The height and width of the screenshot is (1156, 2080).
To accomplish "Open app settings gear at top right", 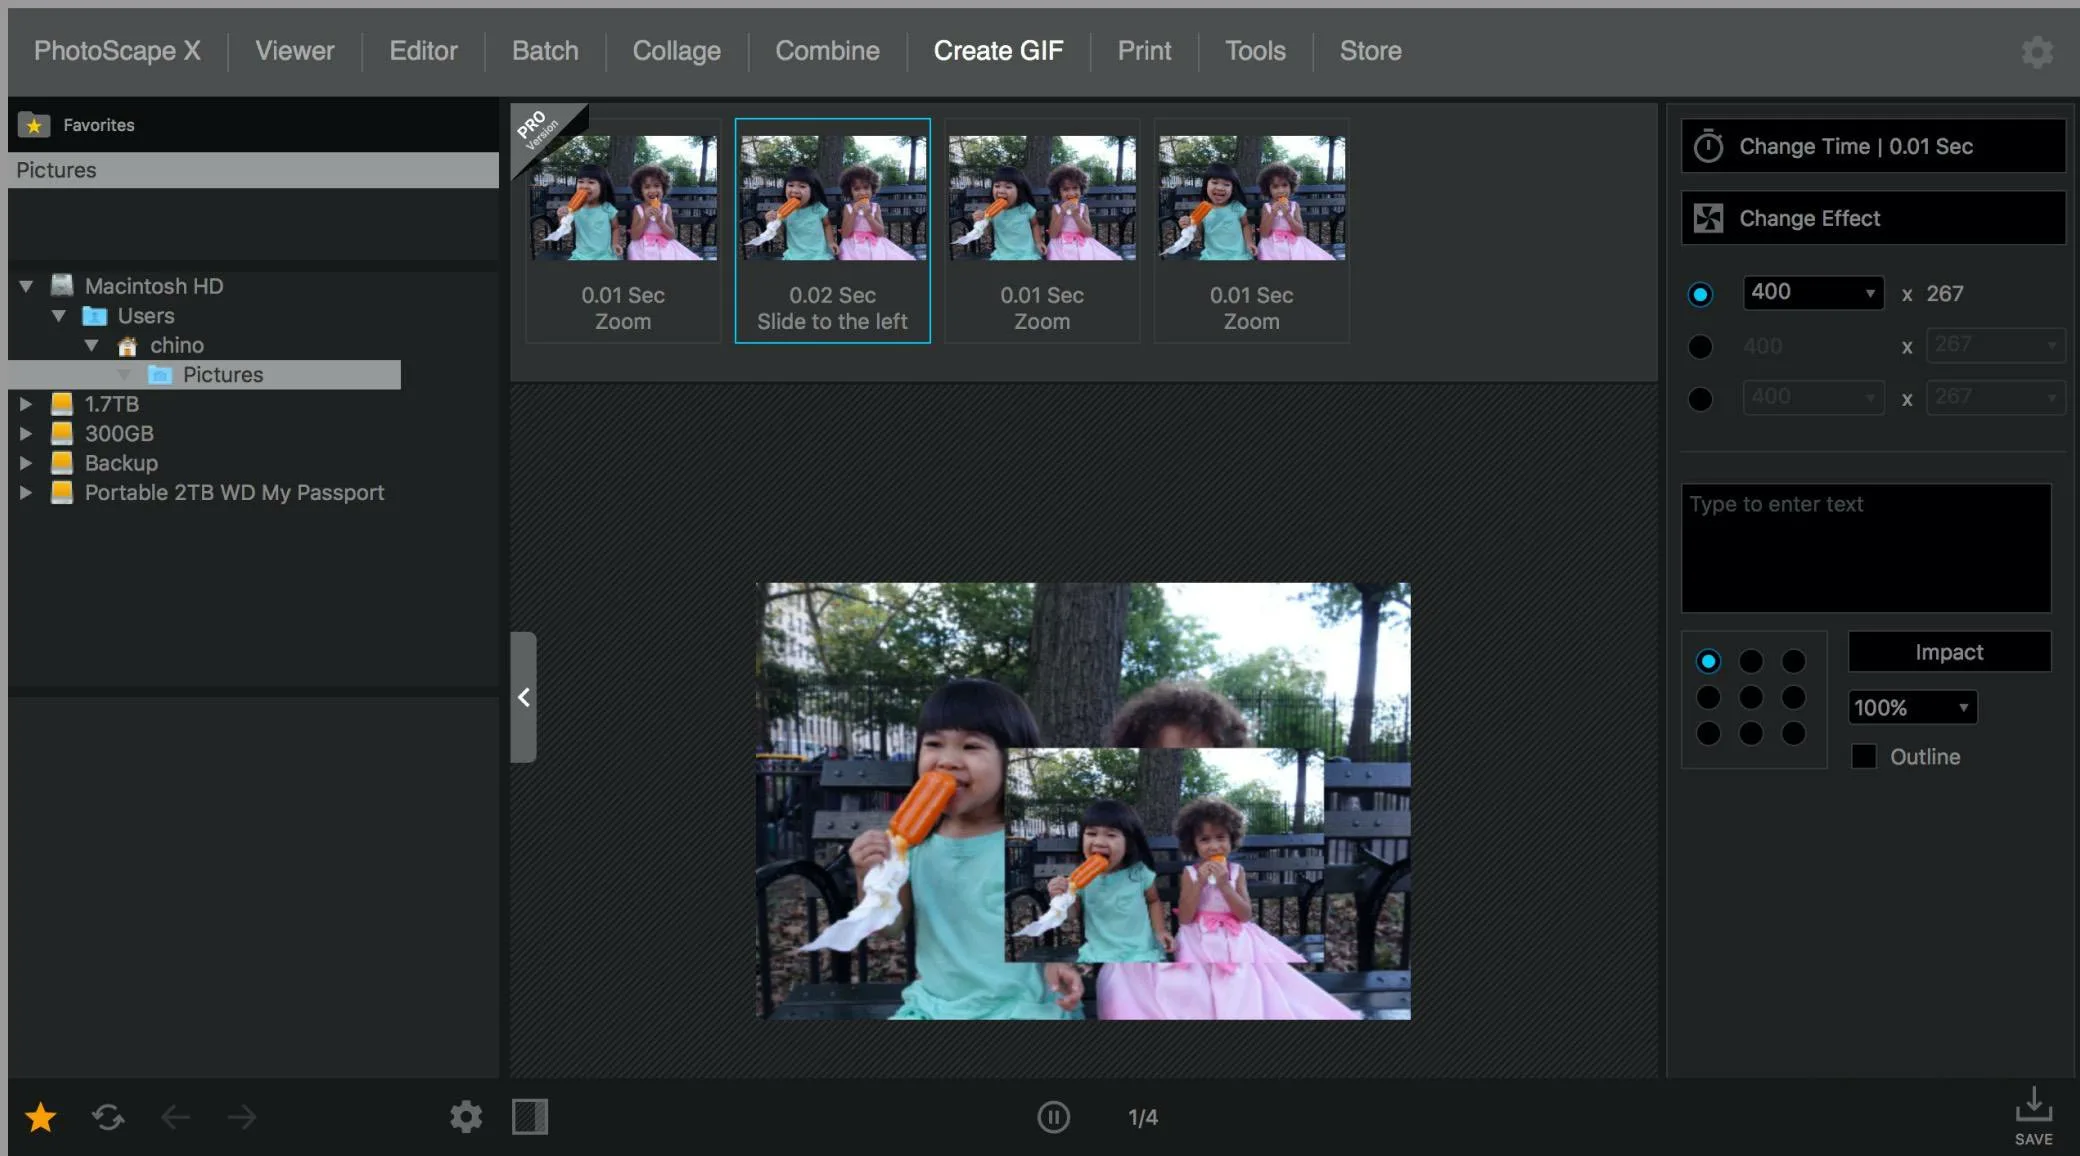I will (x=2037, y=52).
